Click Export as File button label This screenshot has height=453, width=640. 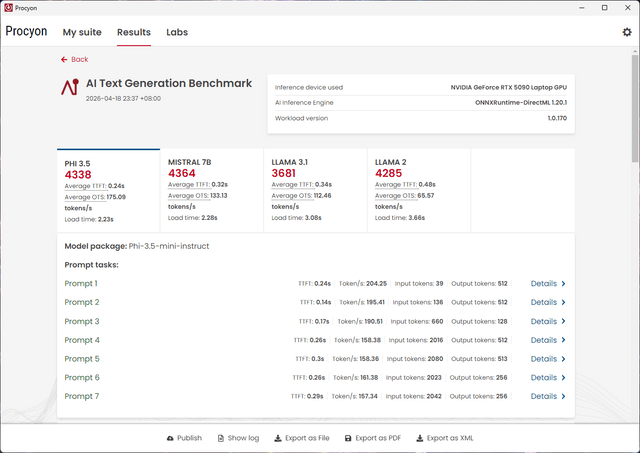tap(307, 438)
